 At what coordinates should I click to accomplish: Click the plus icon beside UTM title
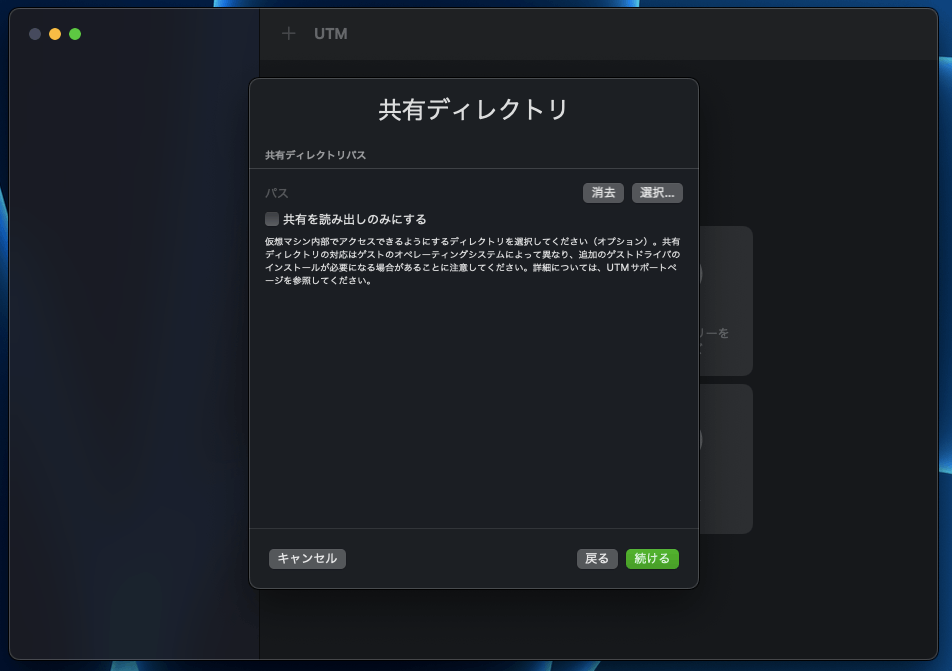point(288,33)
